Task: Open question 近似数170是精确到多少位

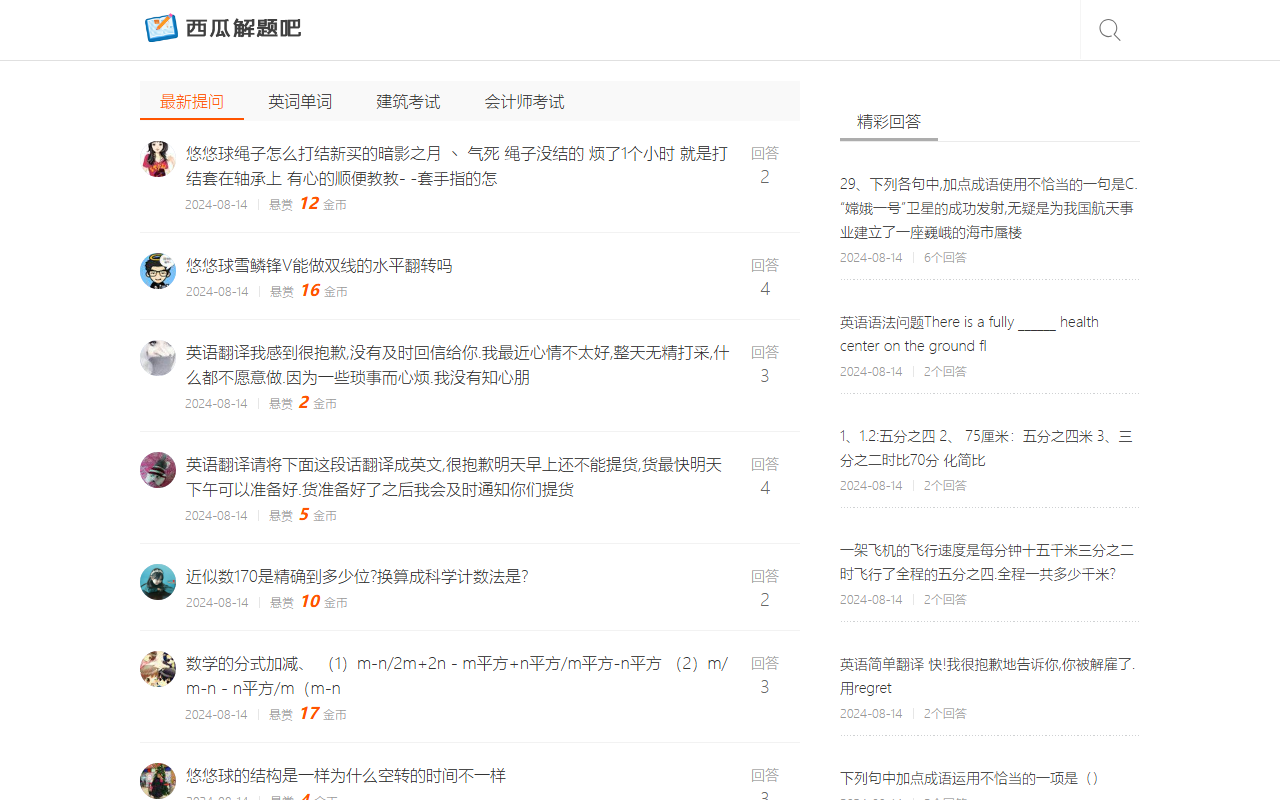Action: [357, 577]
